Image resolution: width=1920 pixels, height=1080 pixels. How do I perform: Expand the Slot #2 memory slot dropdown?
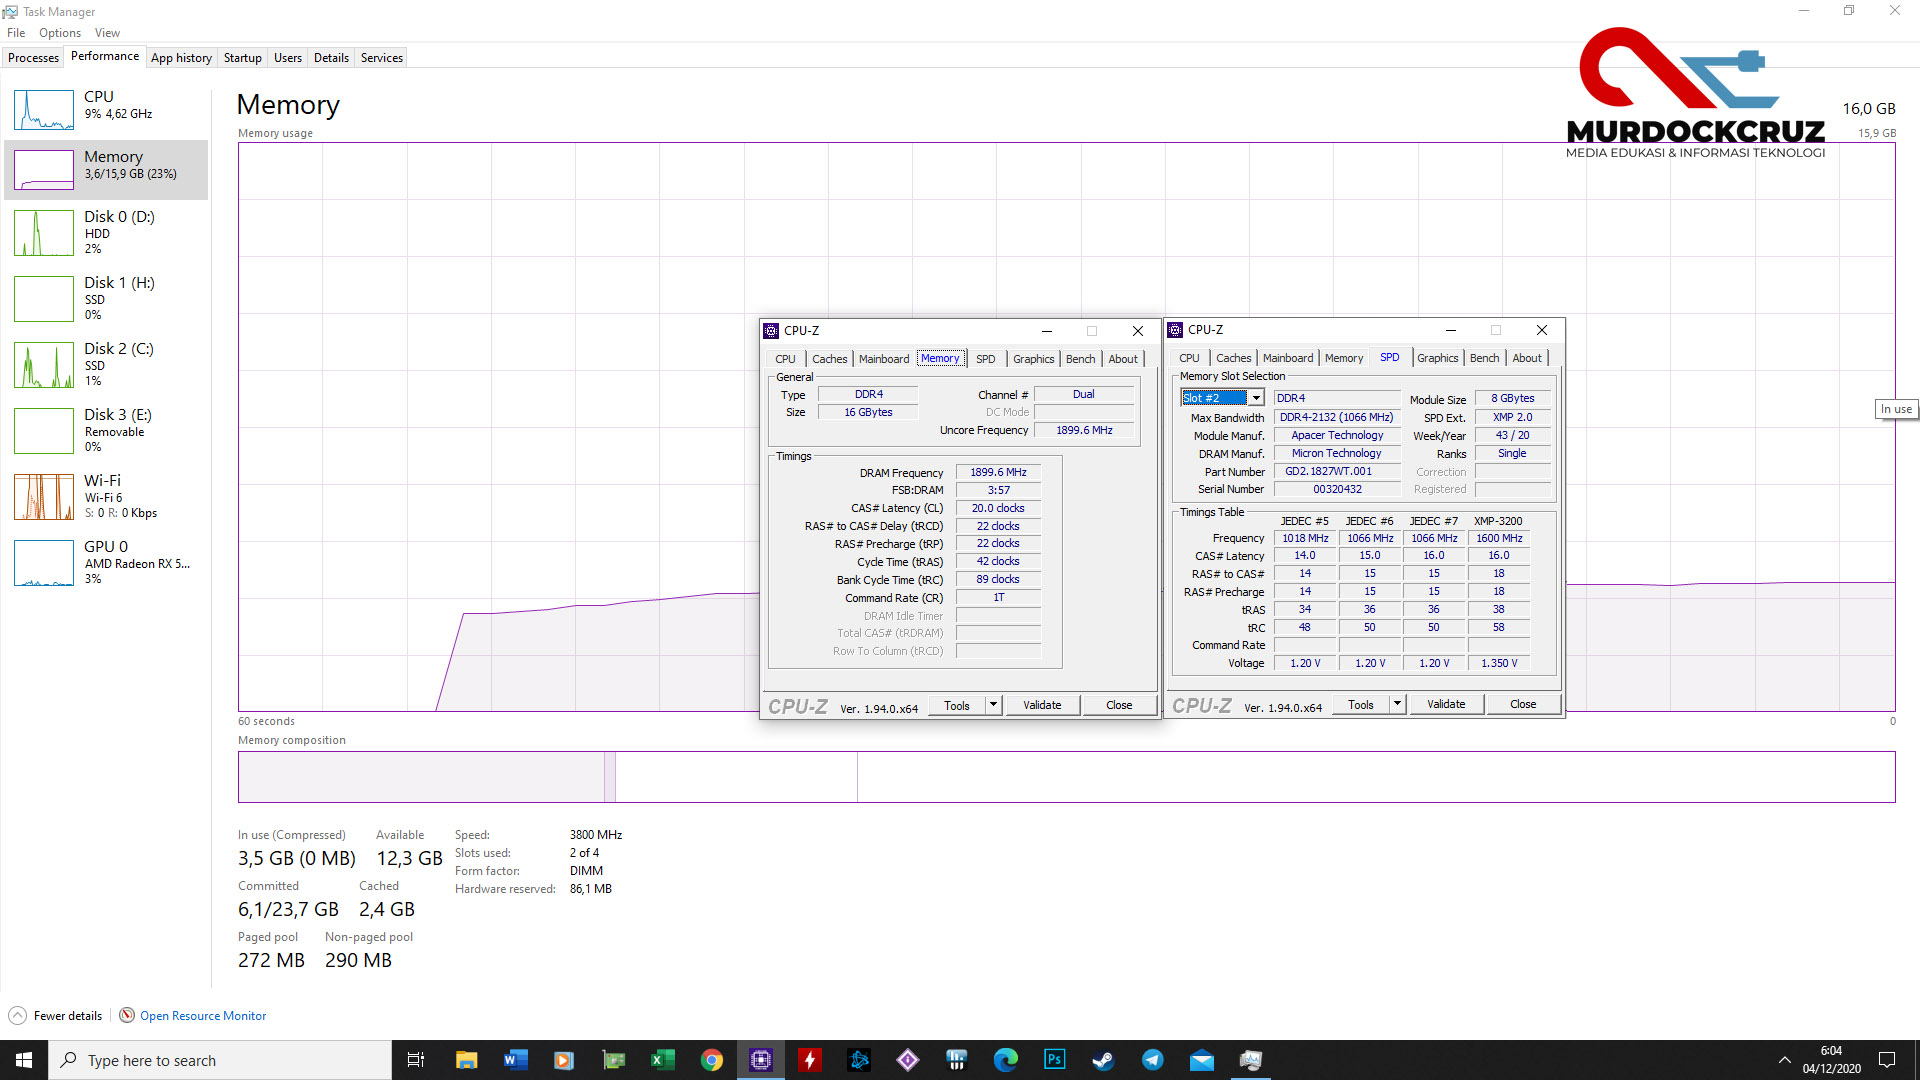point(1256,398)
